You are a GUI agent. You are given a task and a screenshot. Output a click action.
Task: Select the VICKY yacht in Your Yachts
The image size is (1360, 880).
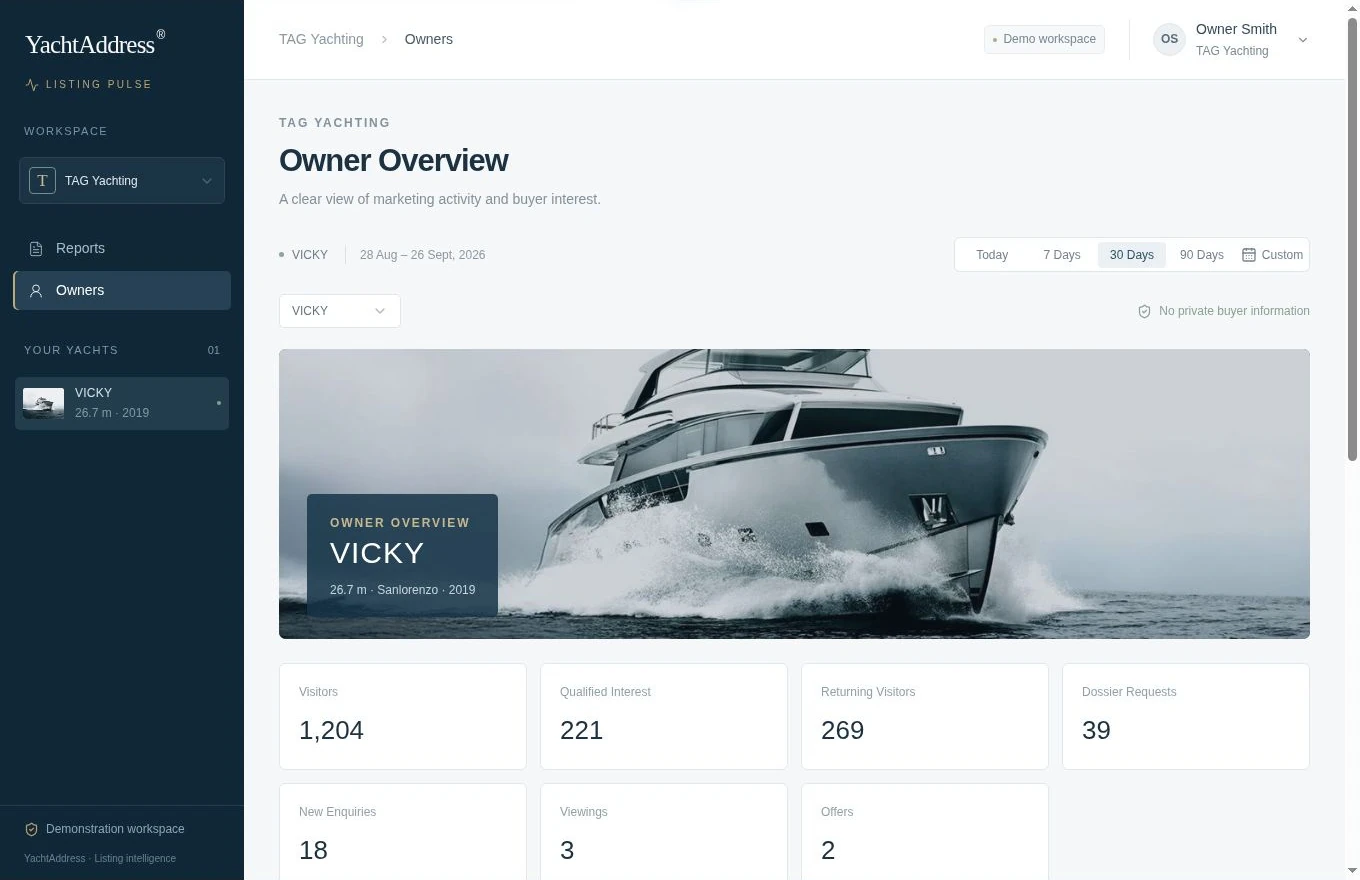tap(122, 403)
